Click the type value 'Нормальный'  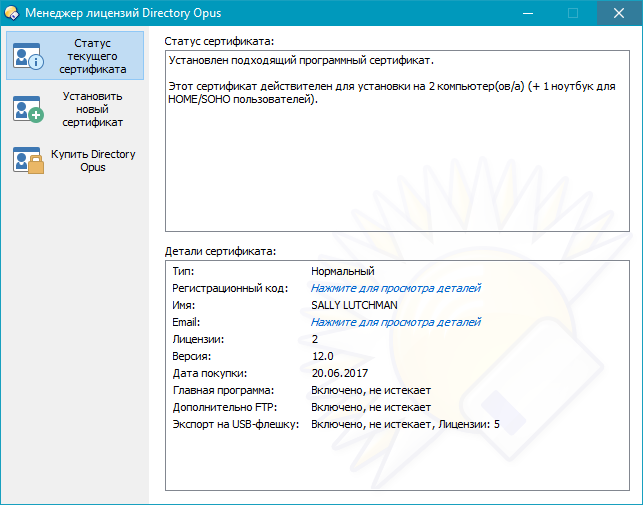point(343,271)
